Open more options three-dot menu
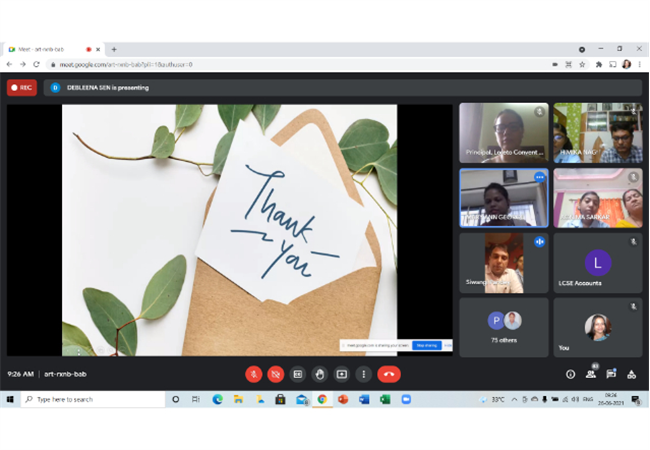The height and width of the screenshot is (450, 650). [x=364, y=374]
